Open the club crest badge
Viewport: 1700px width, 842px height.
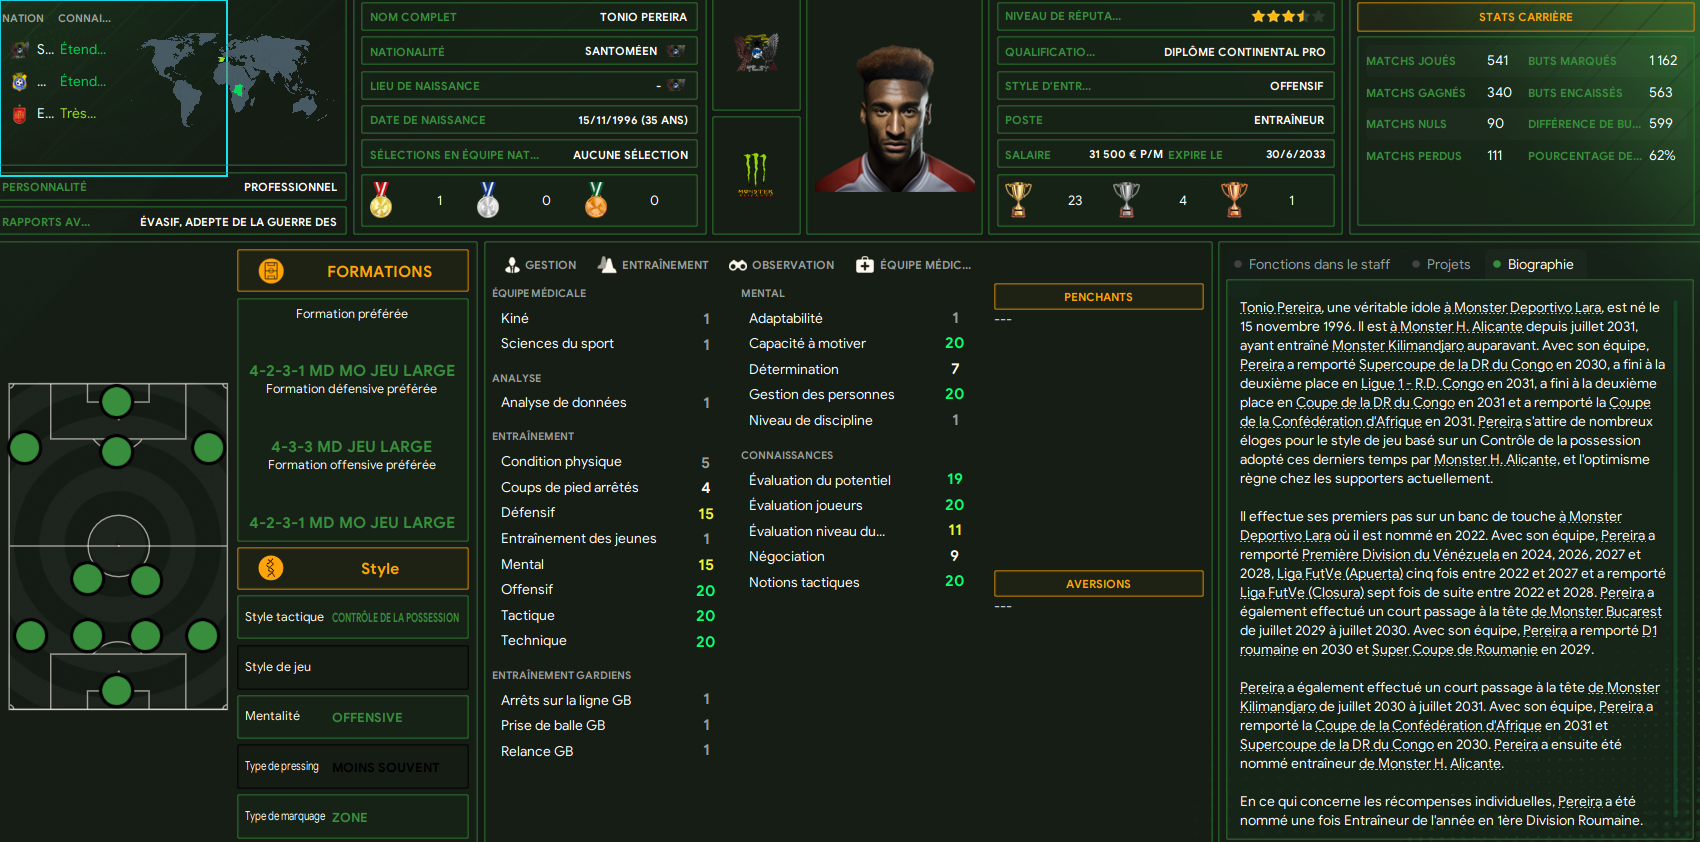pos(756,53)
